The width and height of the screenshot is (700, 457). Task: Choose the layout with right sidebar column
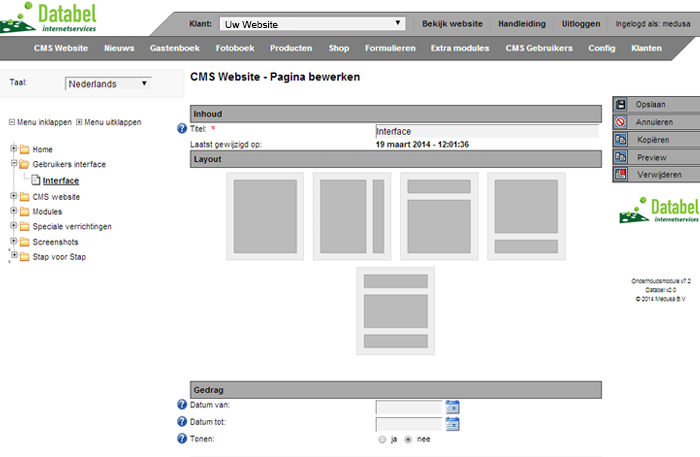point(352,216)
